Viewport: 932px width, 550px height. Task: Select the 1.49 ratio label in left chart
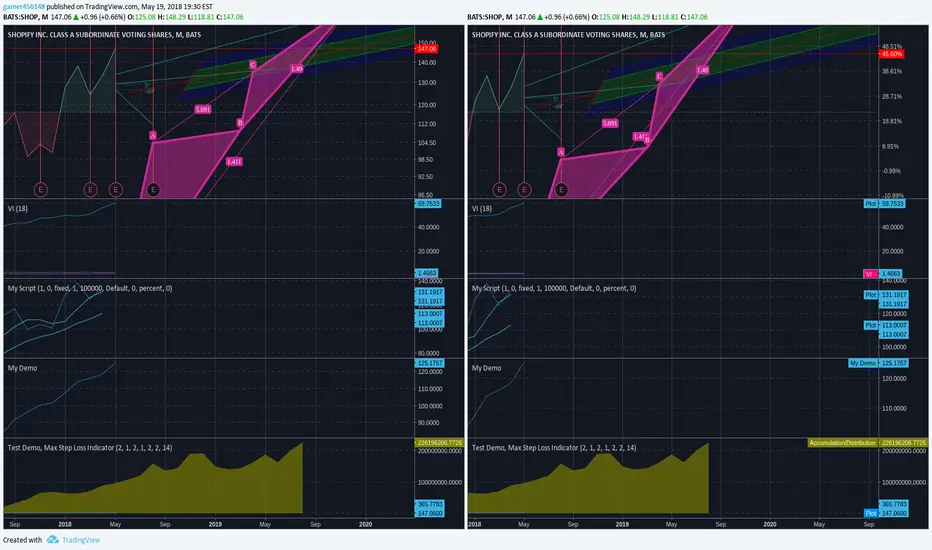tap(297, 69)
